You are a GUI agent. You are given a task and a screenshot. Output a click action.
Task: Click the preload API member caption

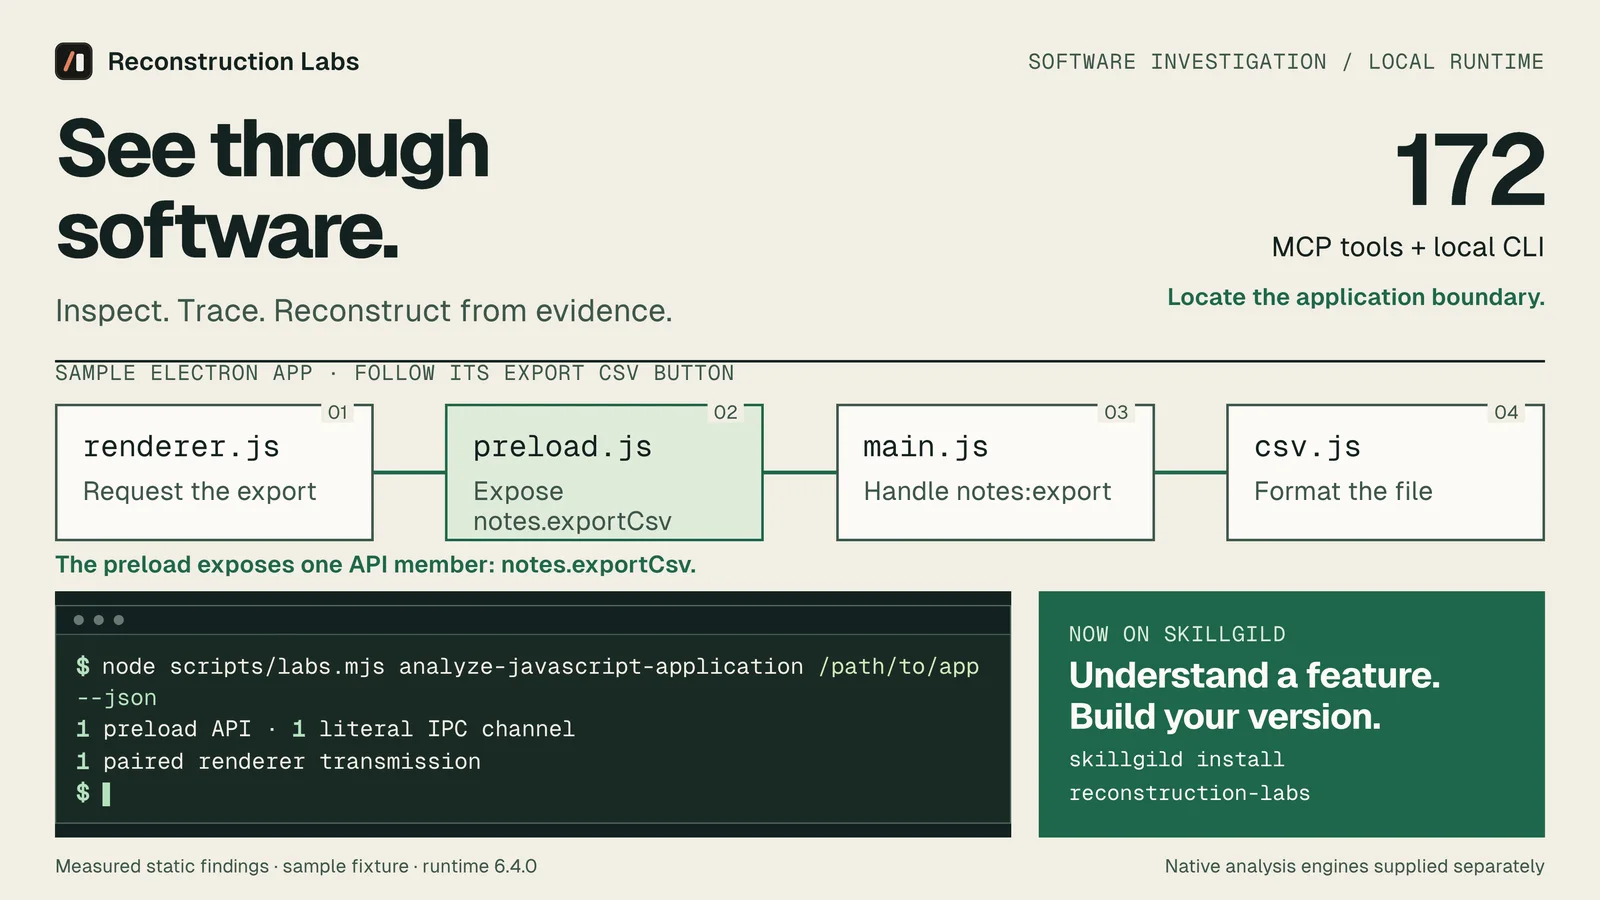coord(376,565)
